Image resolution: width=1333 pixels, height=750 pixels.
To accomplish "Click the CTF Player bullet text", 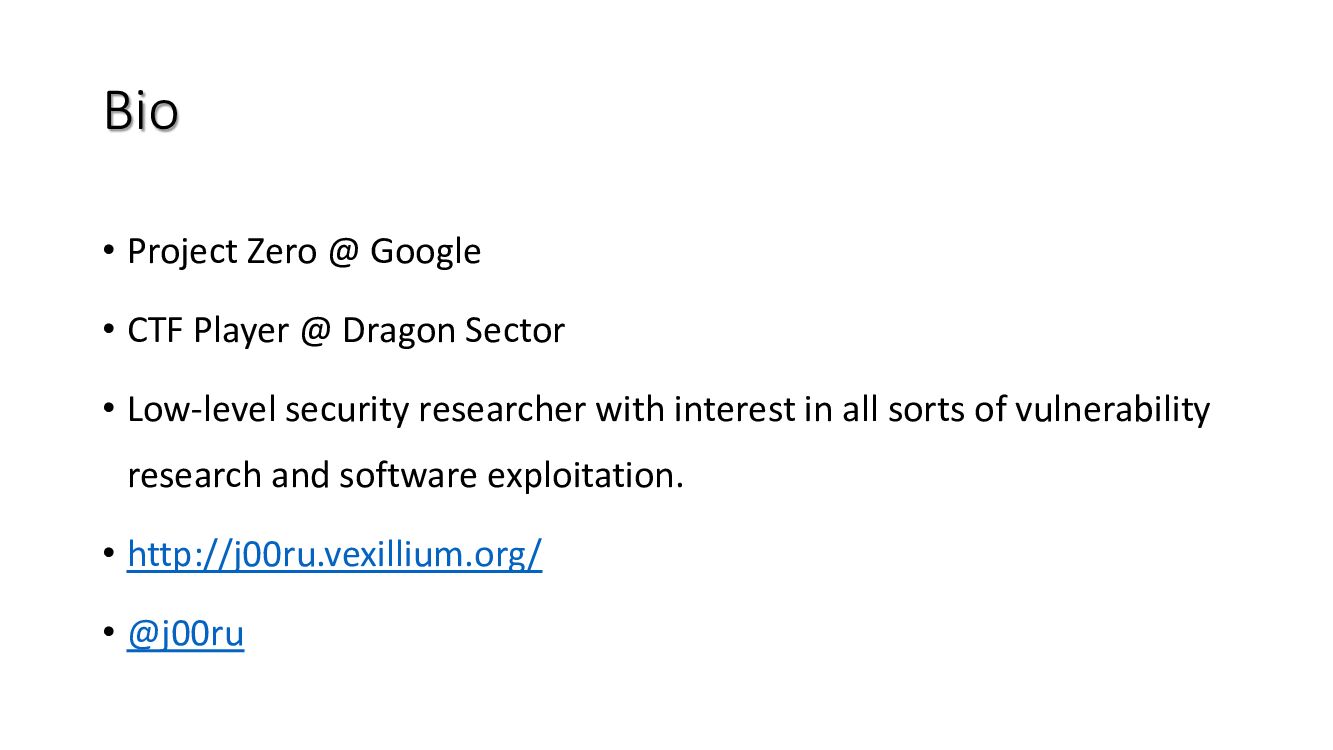I will (345, 330).
